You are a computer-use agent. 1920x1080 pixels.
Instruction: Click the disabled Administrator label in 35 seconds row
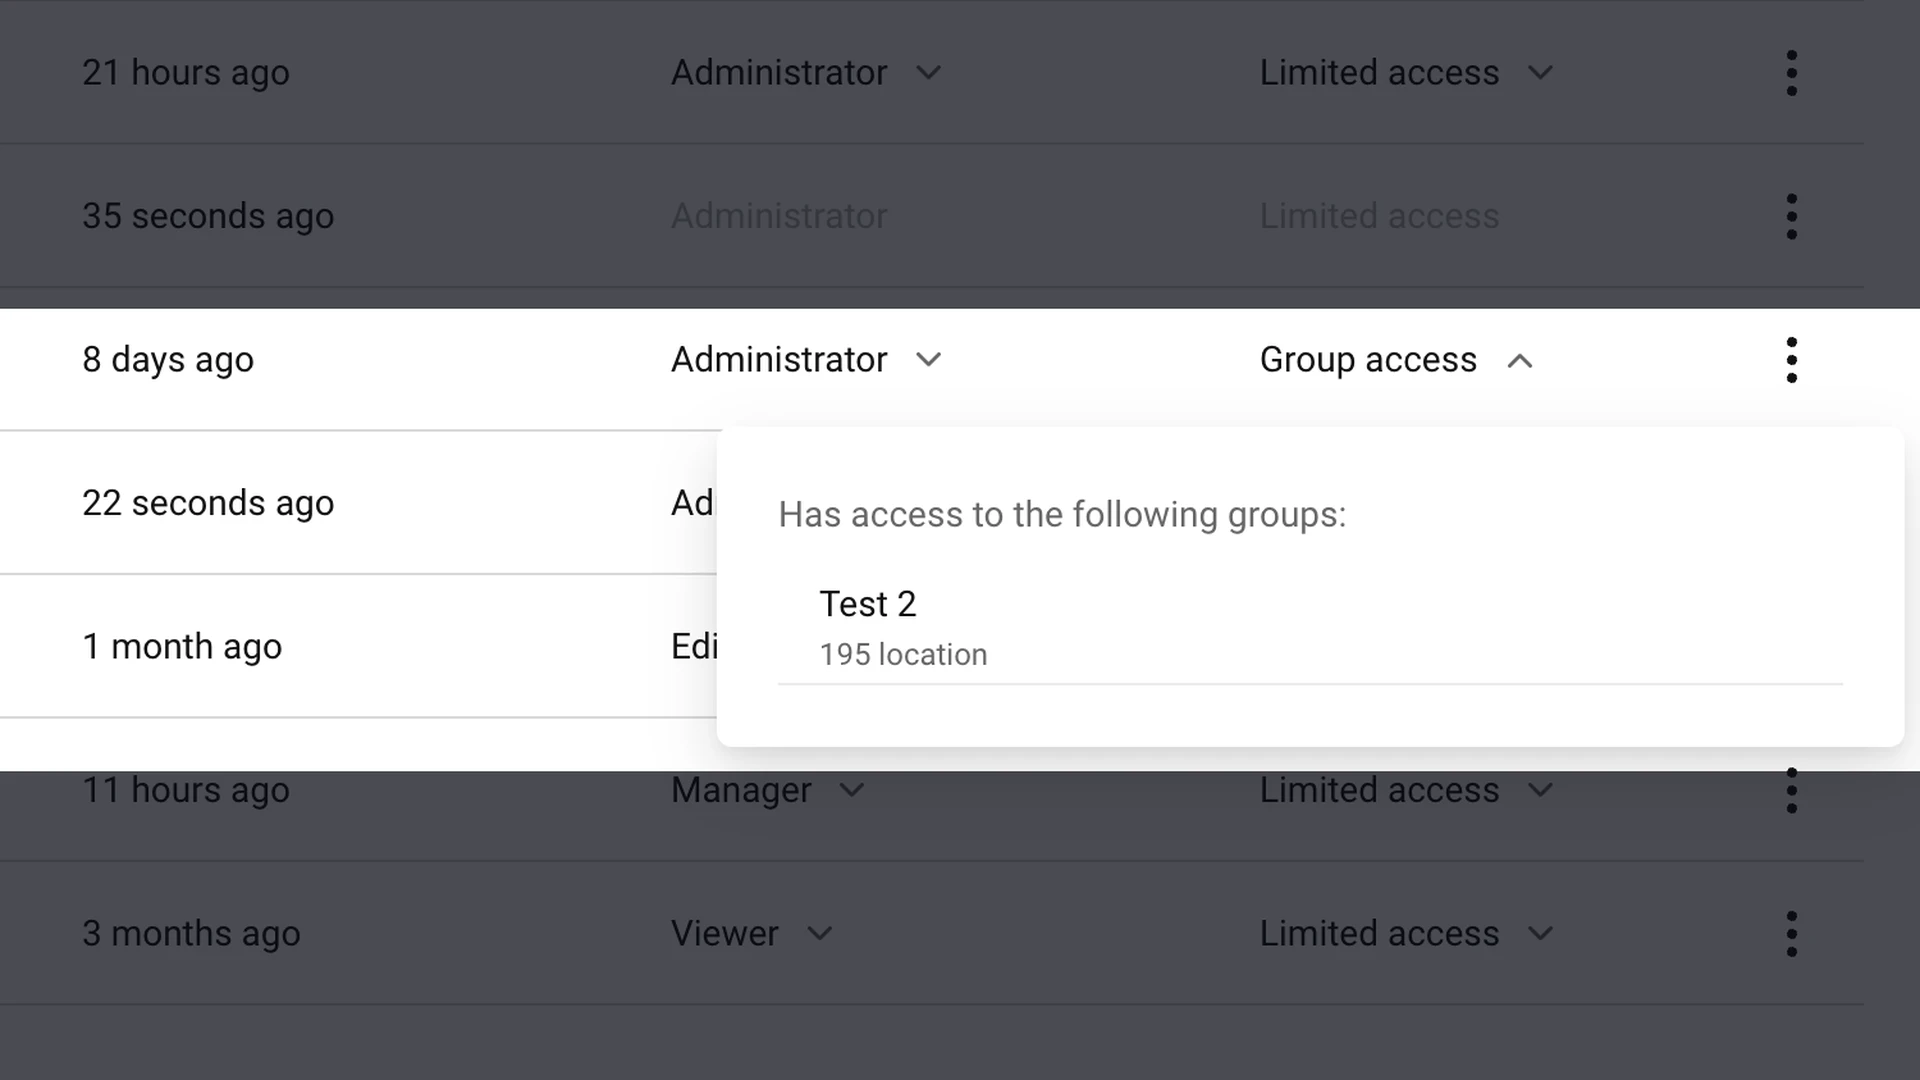tap(779, 216)
